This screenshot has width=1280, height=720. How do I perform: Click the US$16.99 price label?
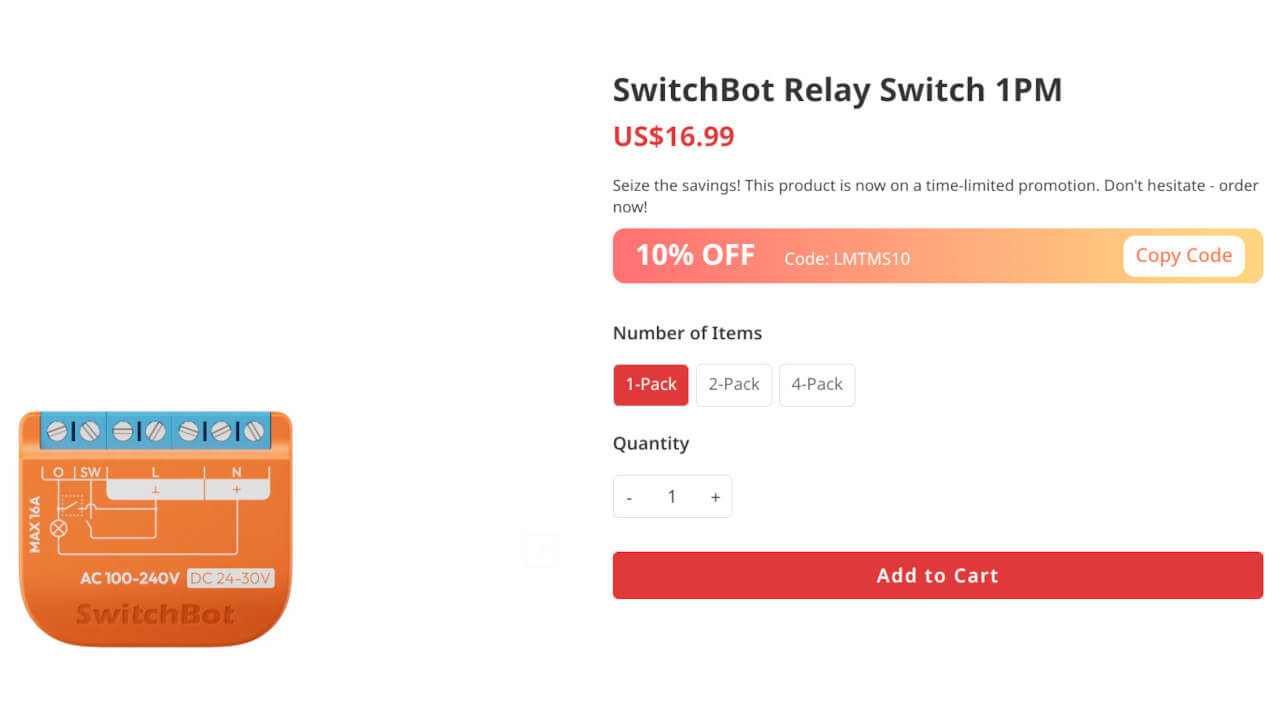(673, 136)
